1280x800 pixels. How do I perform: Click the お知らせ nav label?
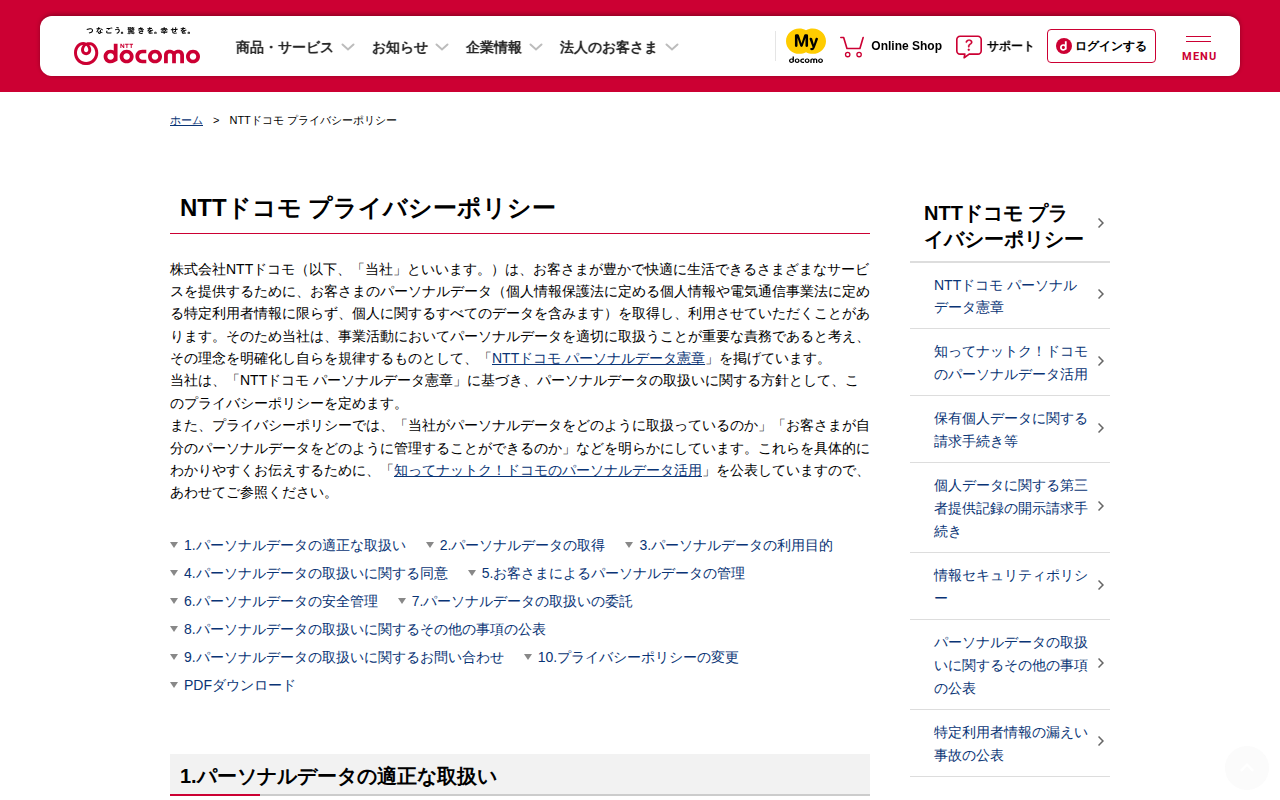tap(399, 47)
